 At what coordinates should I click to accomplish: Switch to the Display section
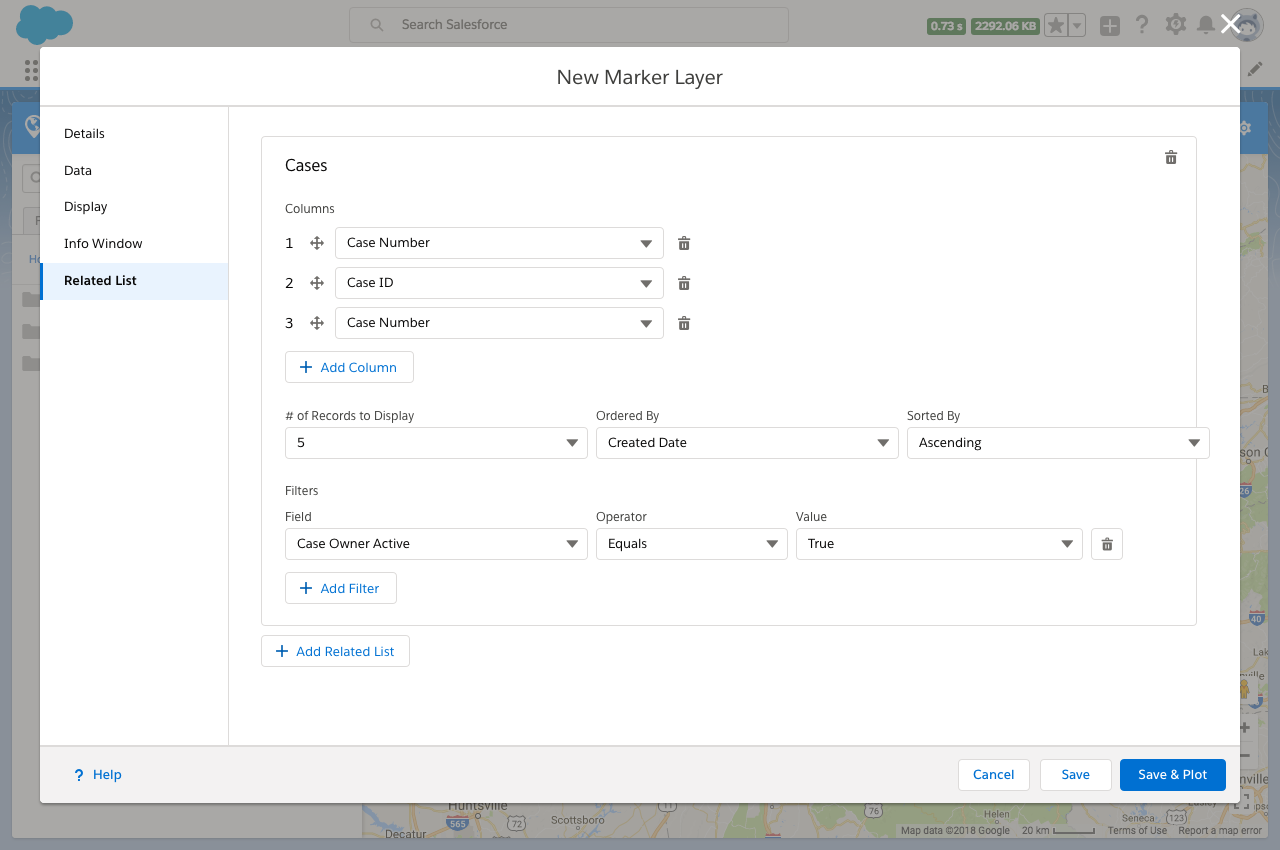[134, 207]
